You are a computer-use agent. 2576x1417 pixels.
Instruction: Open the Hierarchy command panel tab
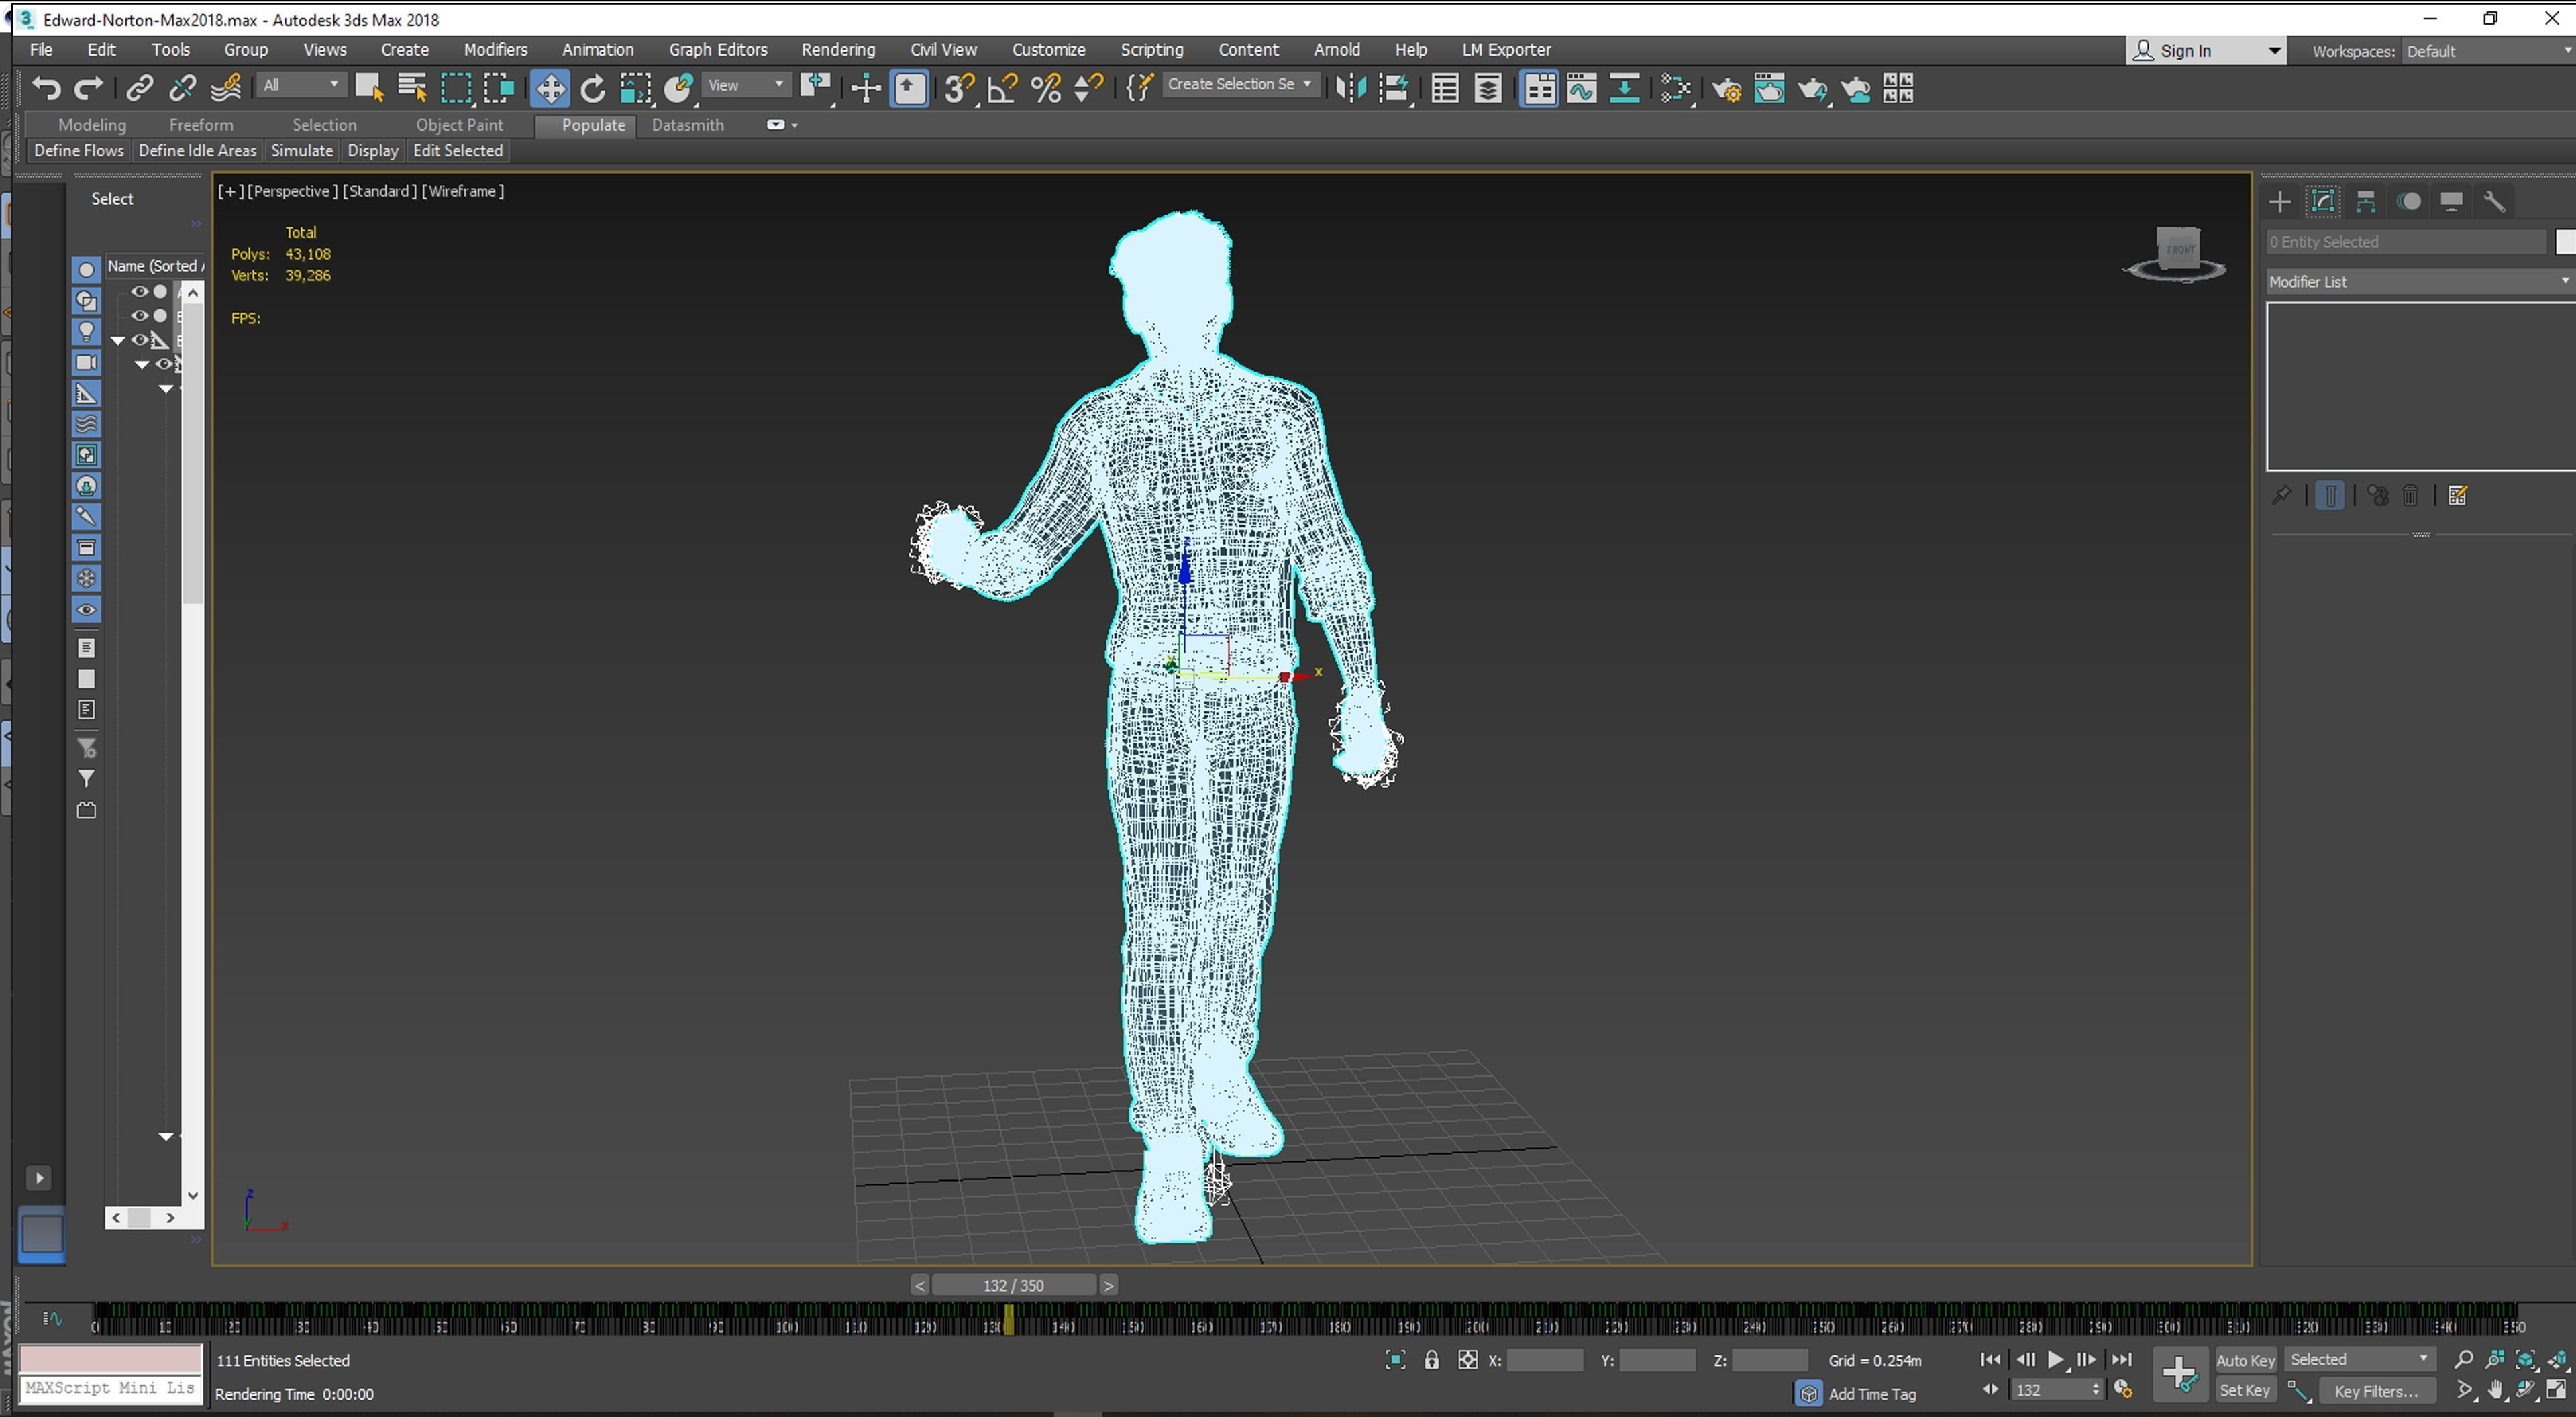[2366, 202]
